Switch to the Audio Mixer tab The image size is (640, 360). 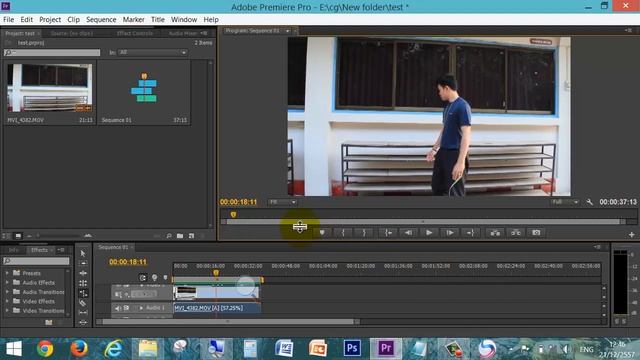182,33
